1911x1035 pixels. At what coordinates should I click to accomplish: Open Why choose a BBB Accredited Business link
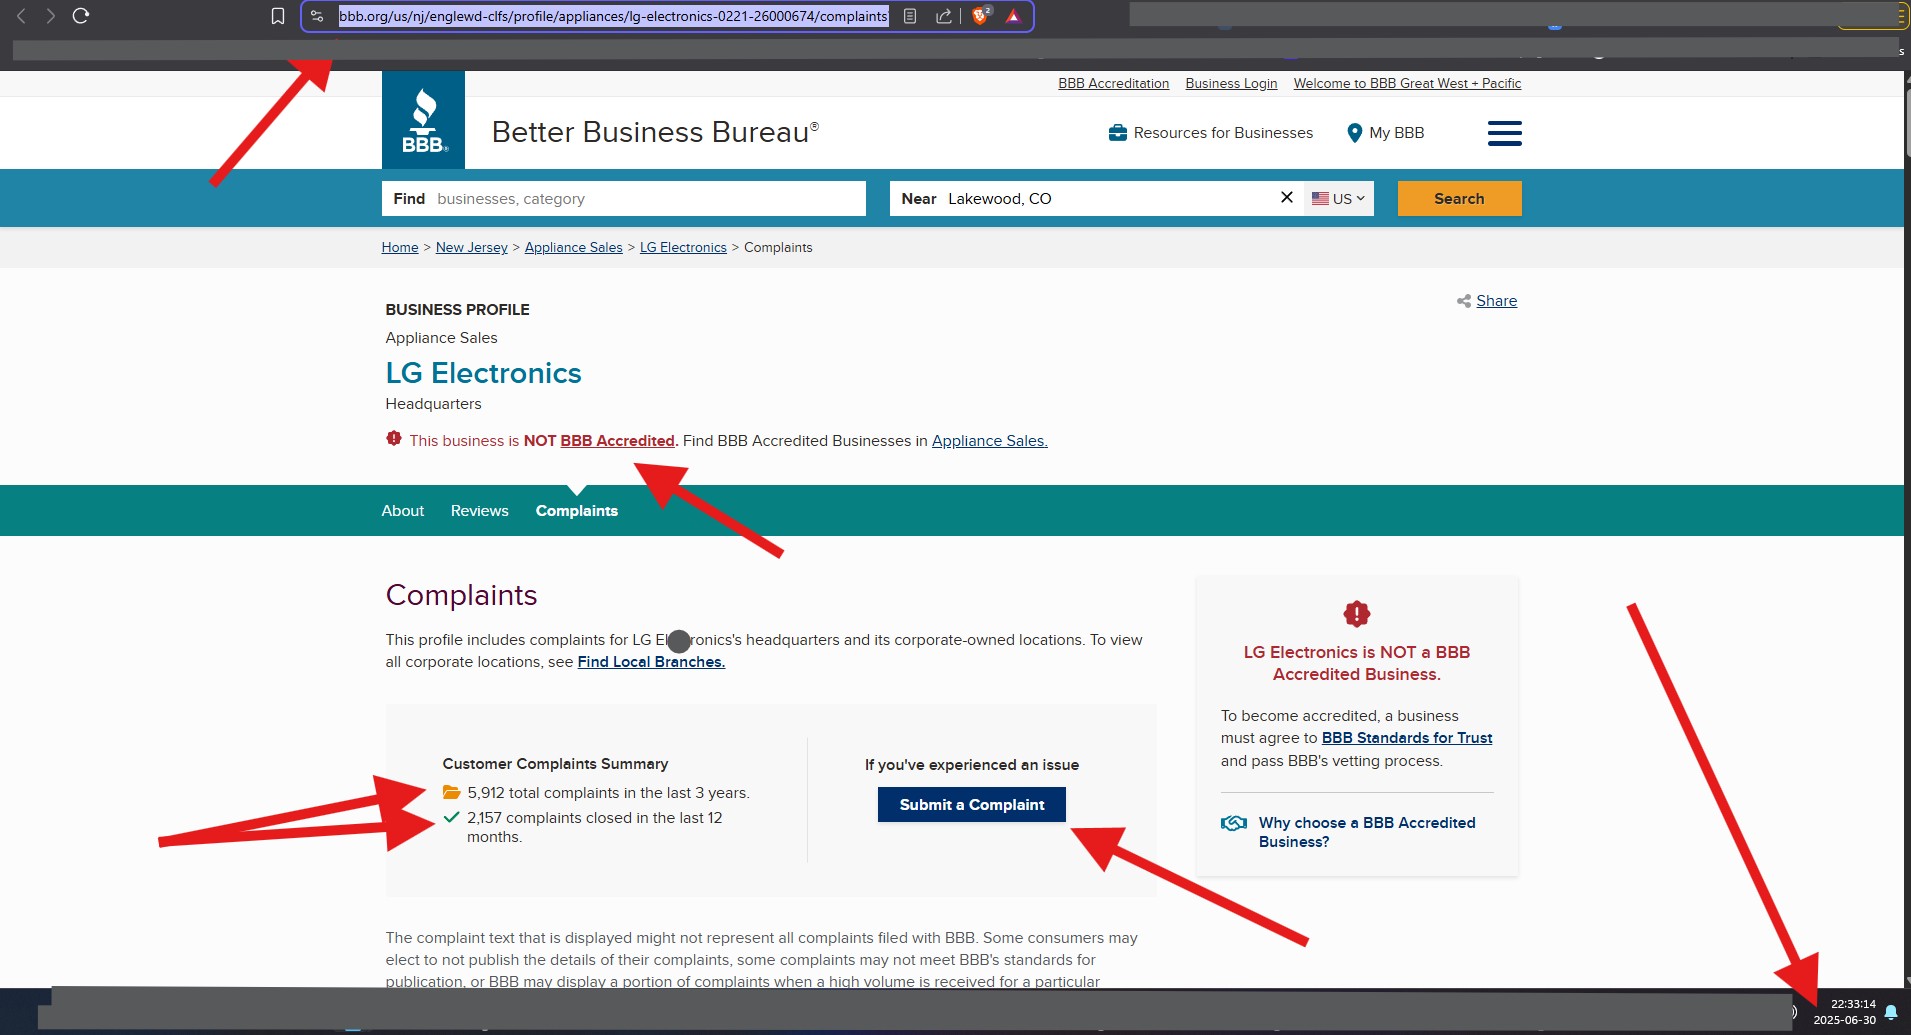tap(1366, 832)
